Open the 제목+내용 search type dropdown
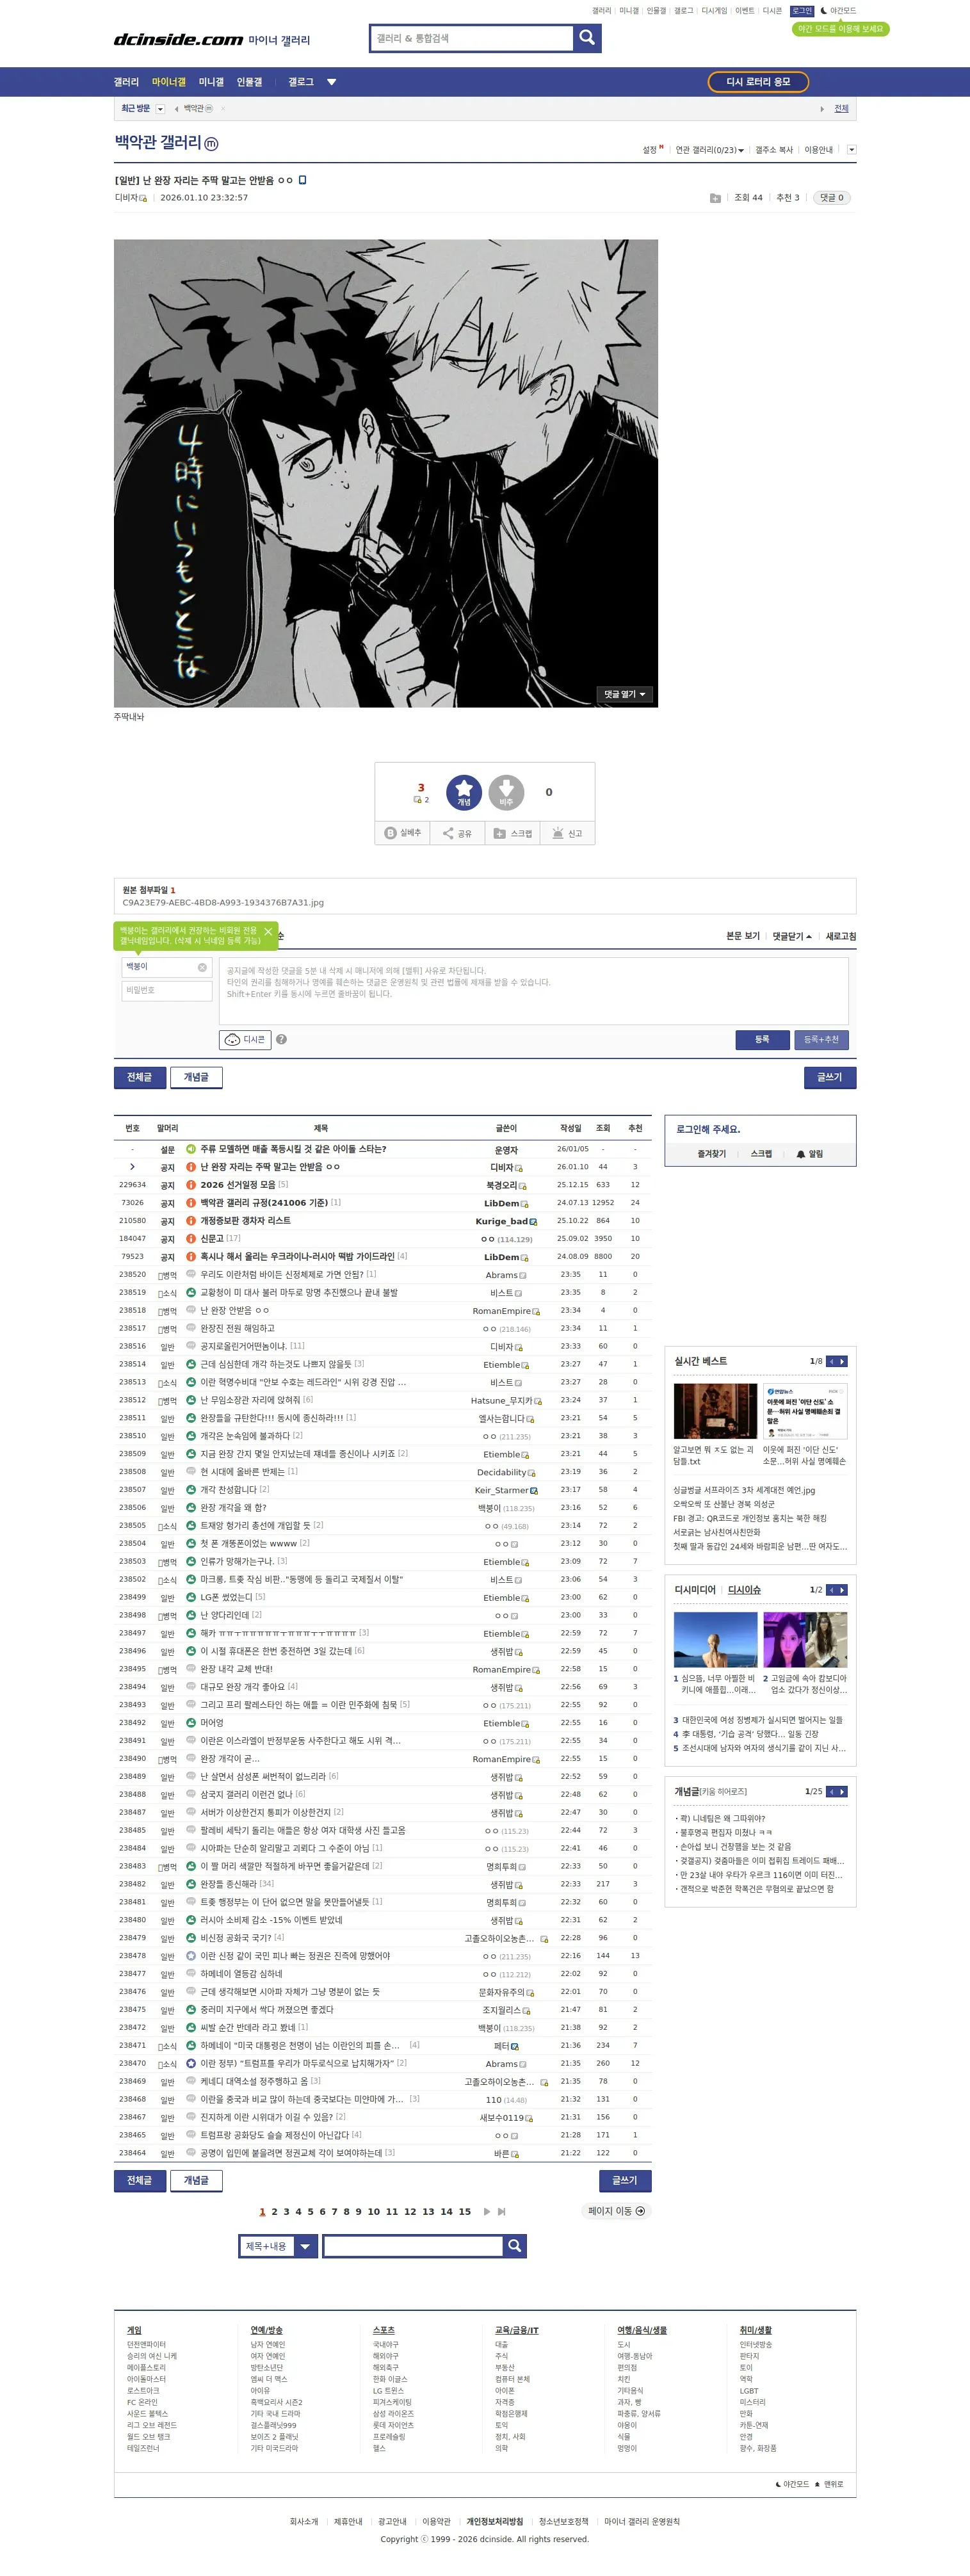Screen dimensions: 970x2576 click(x=277, y=2246)
